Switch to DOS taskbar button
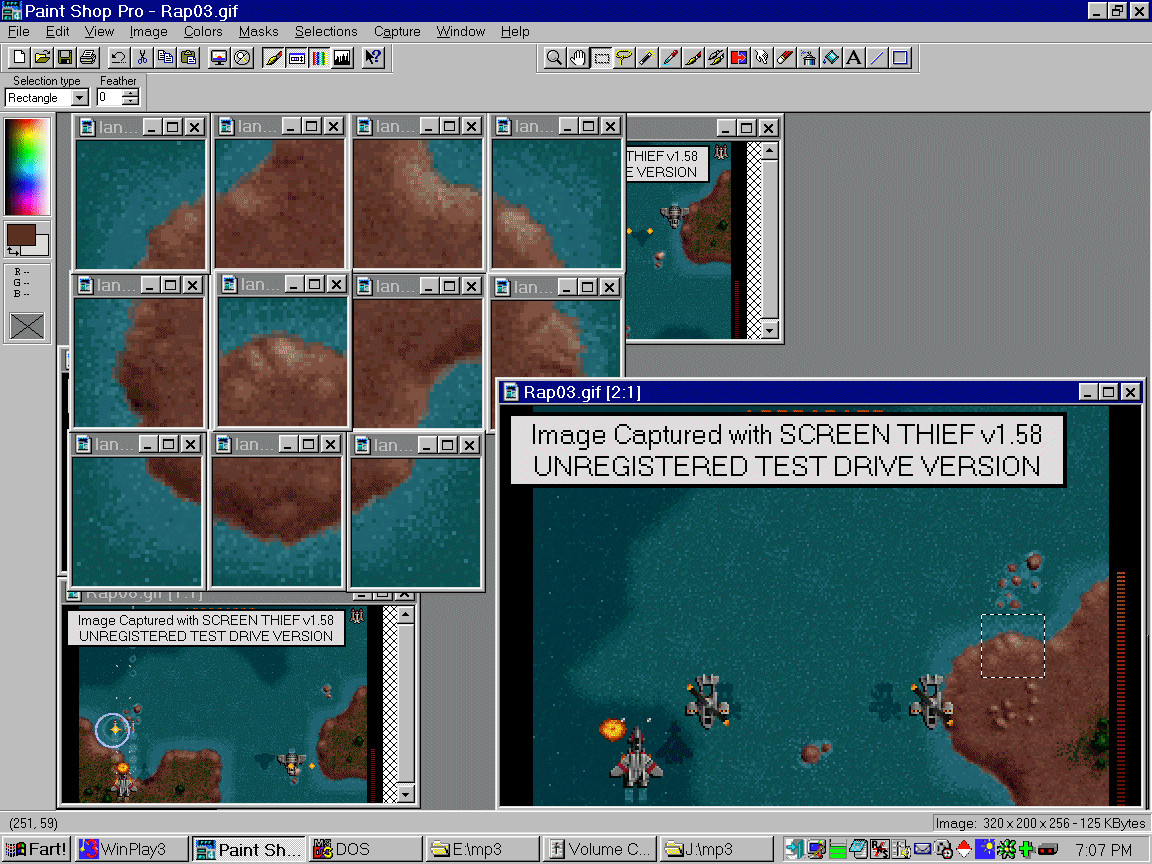The height and width of the screenshot is (864, 1152). 364,849
